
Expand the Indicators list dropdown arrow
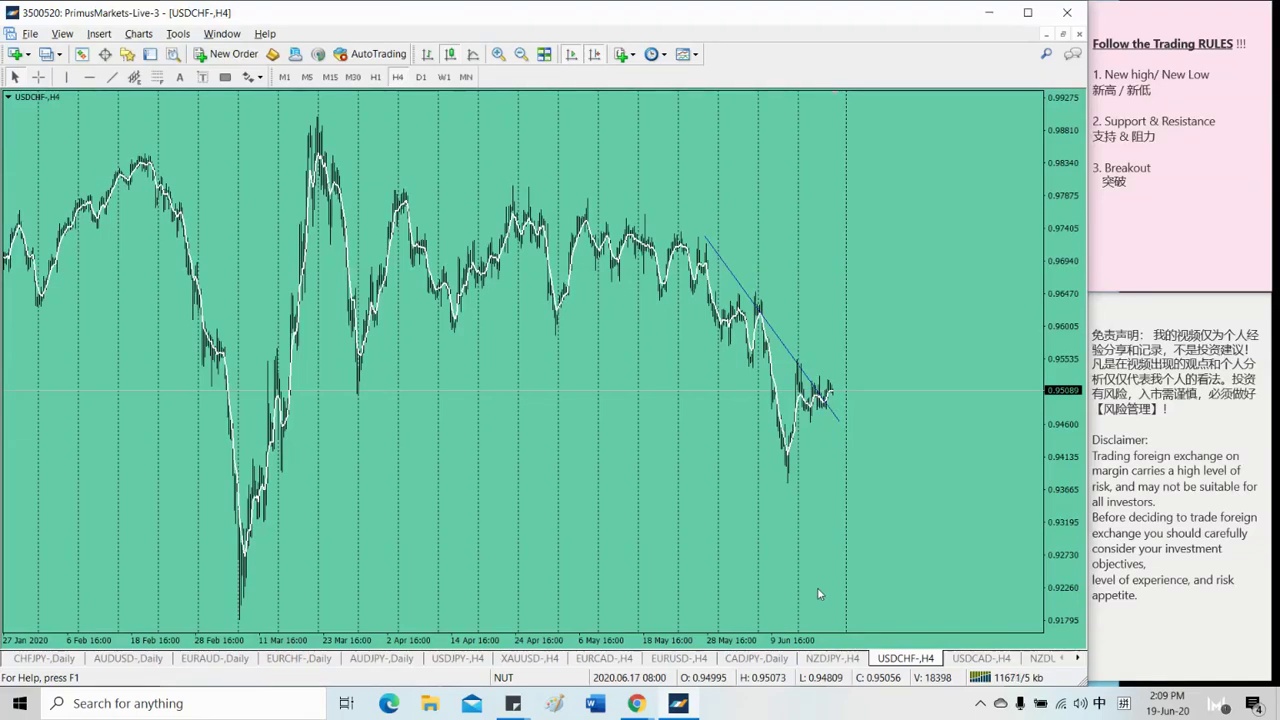click(x=633, y=54)
